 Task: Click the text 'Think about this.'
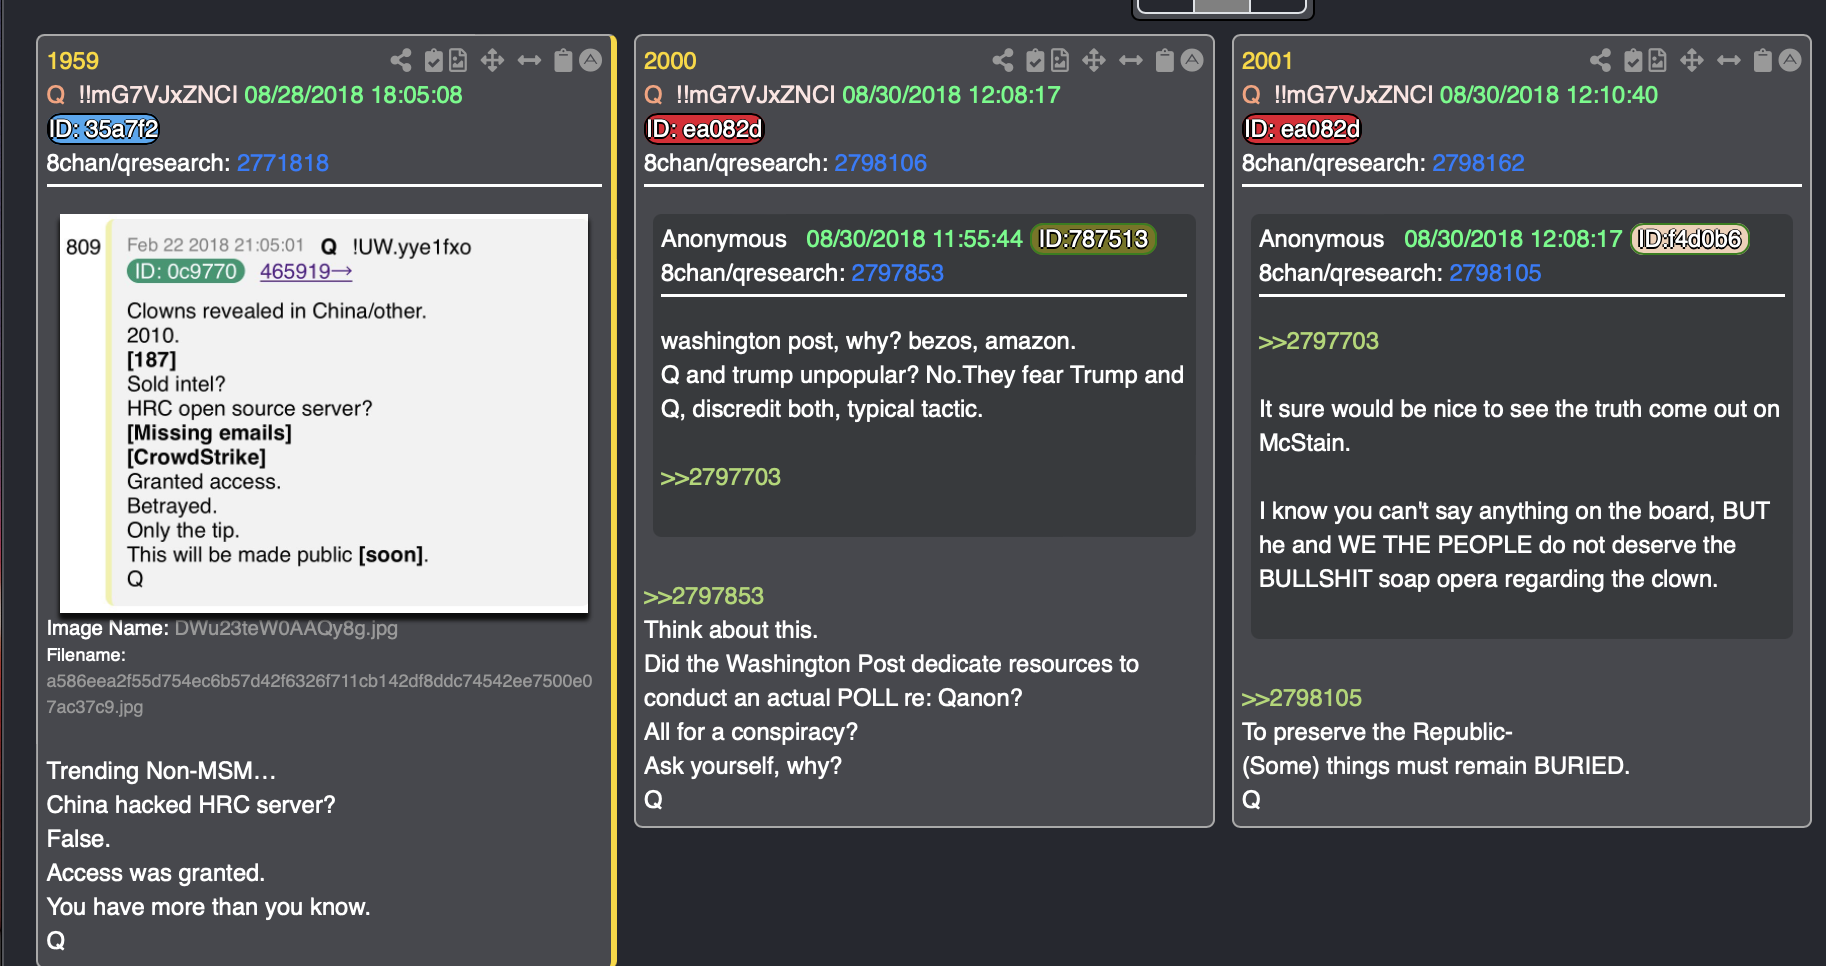(731, 630)
